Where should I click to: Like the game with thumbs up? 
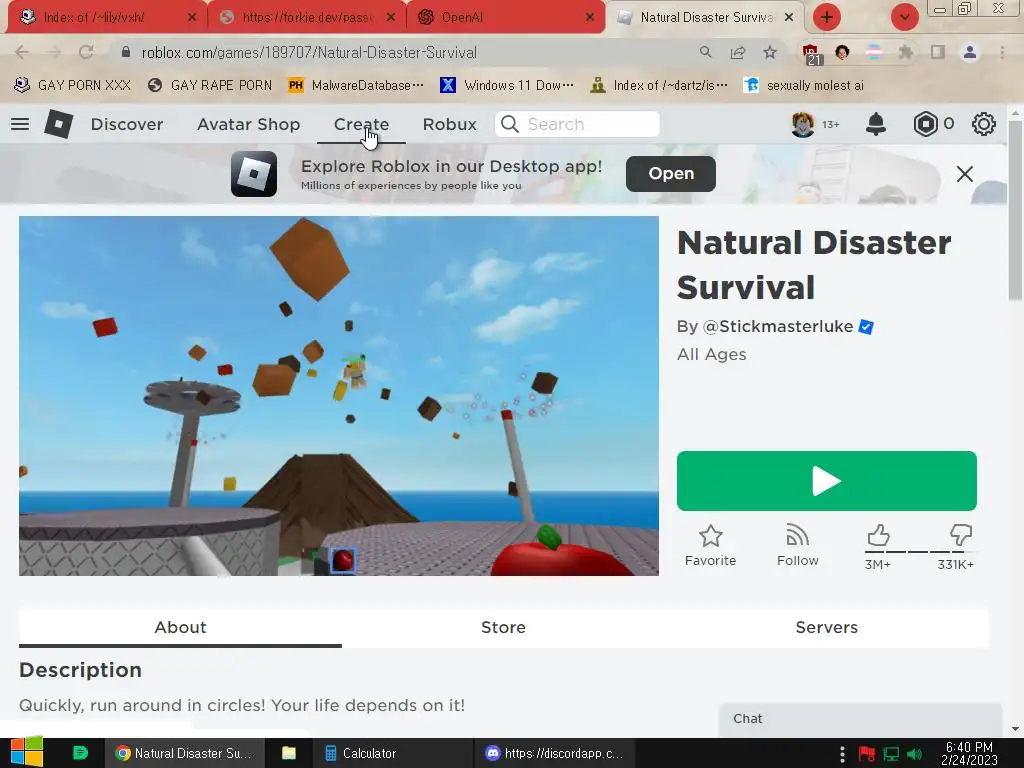click(x=878, y=536)
